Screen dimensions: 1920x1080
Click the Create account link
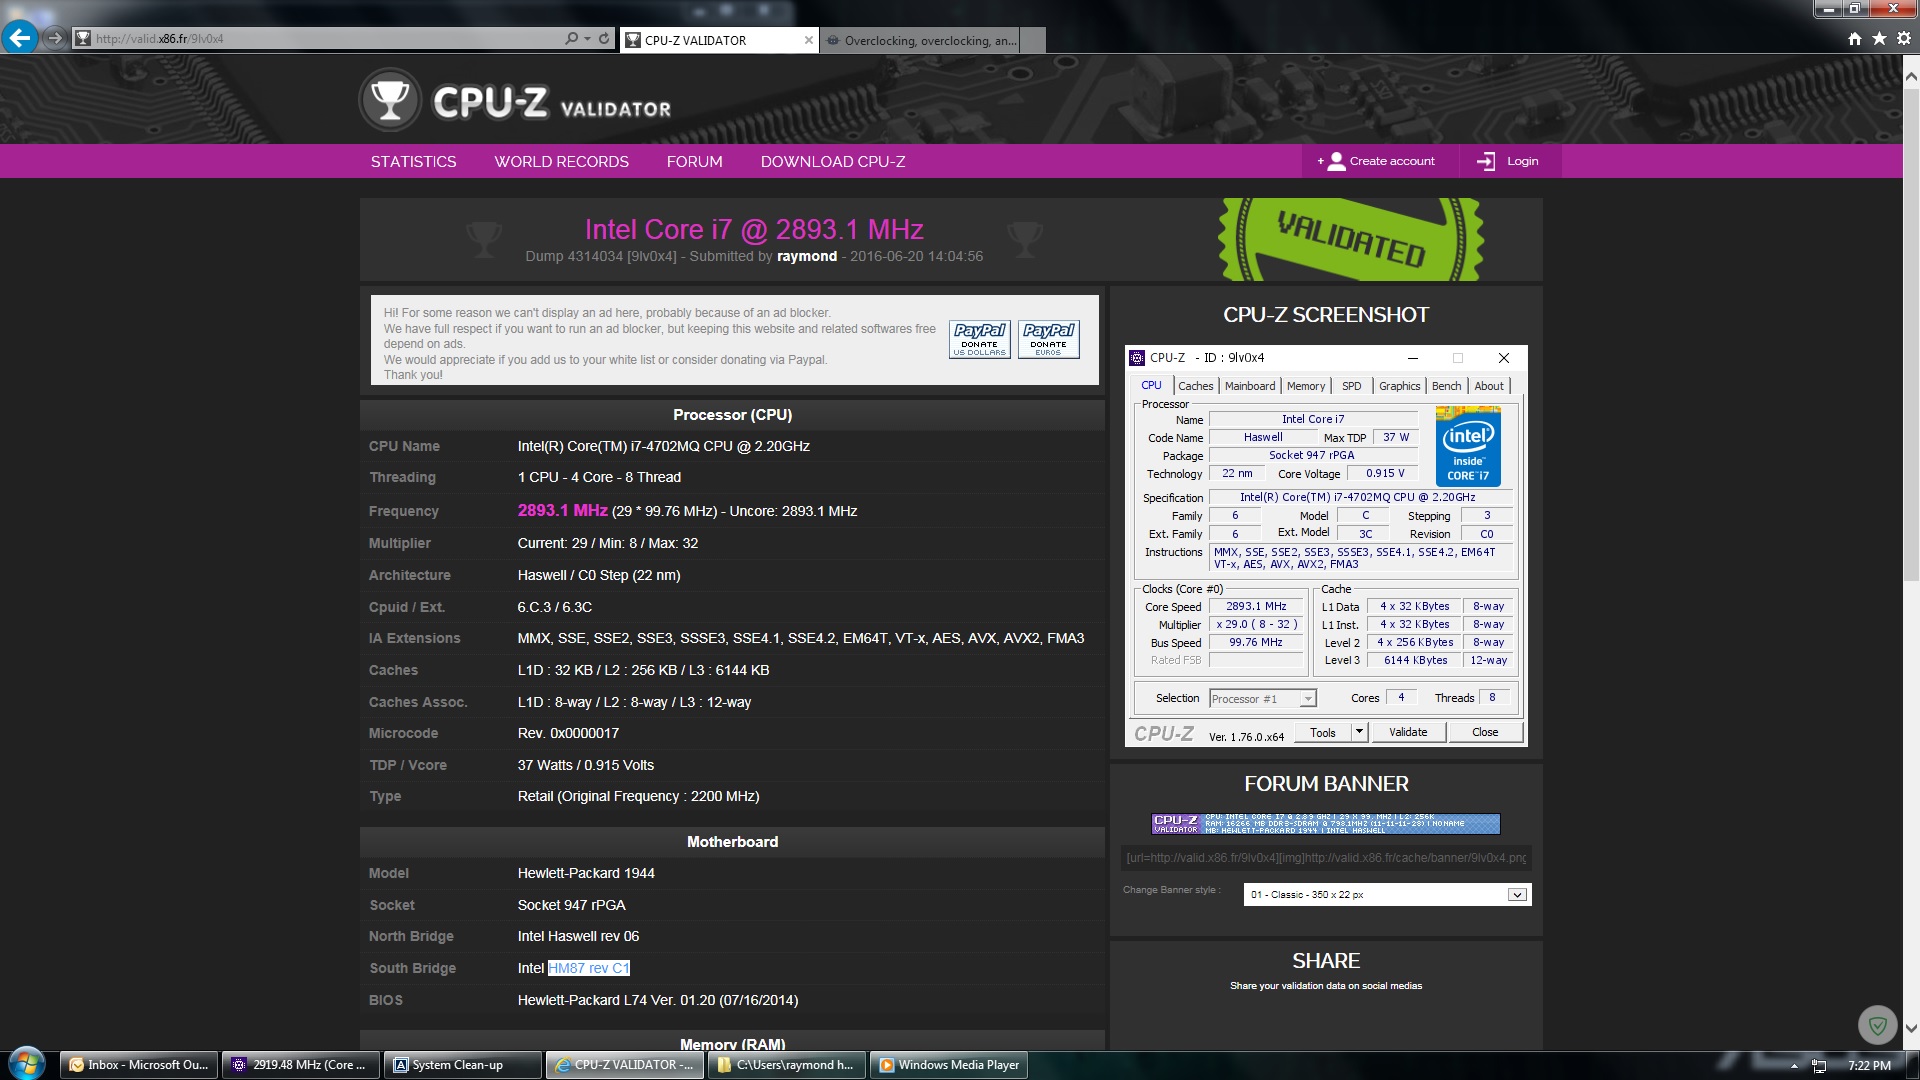pyautogui.click(x=1392, y=161)
